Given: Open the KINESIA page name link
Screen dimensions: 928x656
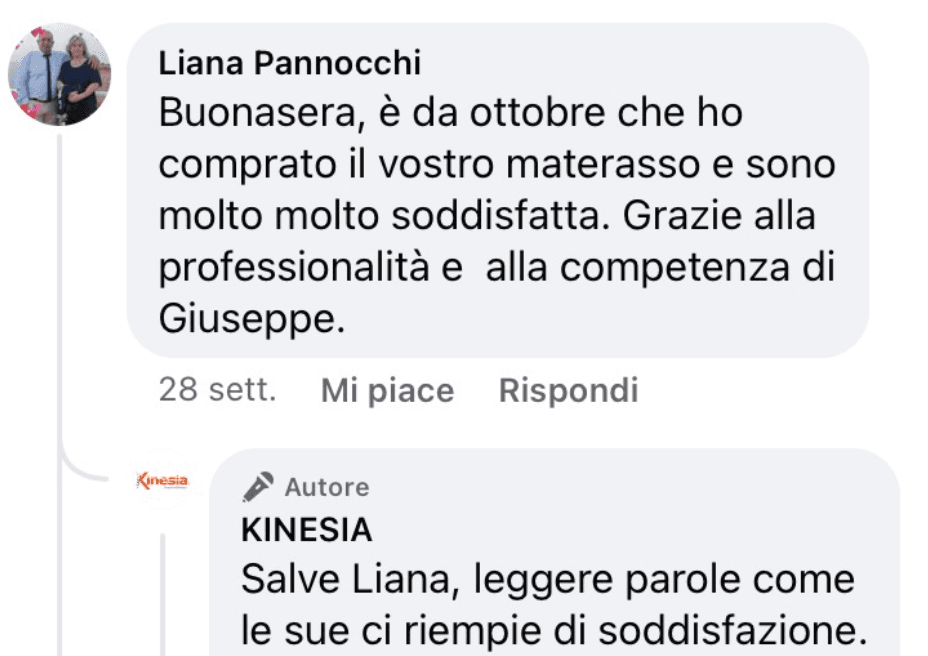Looking at the screenshot, I should pyautogui.click(x=306, y=530).
